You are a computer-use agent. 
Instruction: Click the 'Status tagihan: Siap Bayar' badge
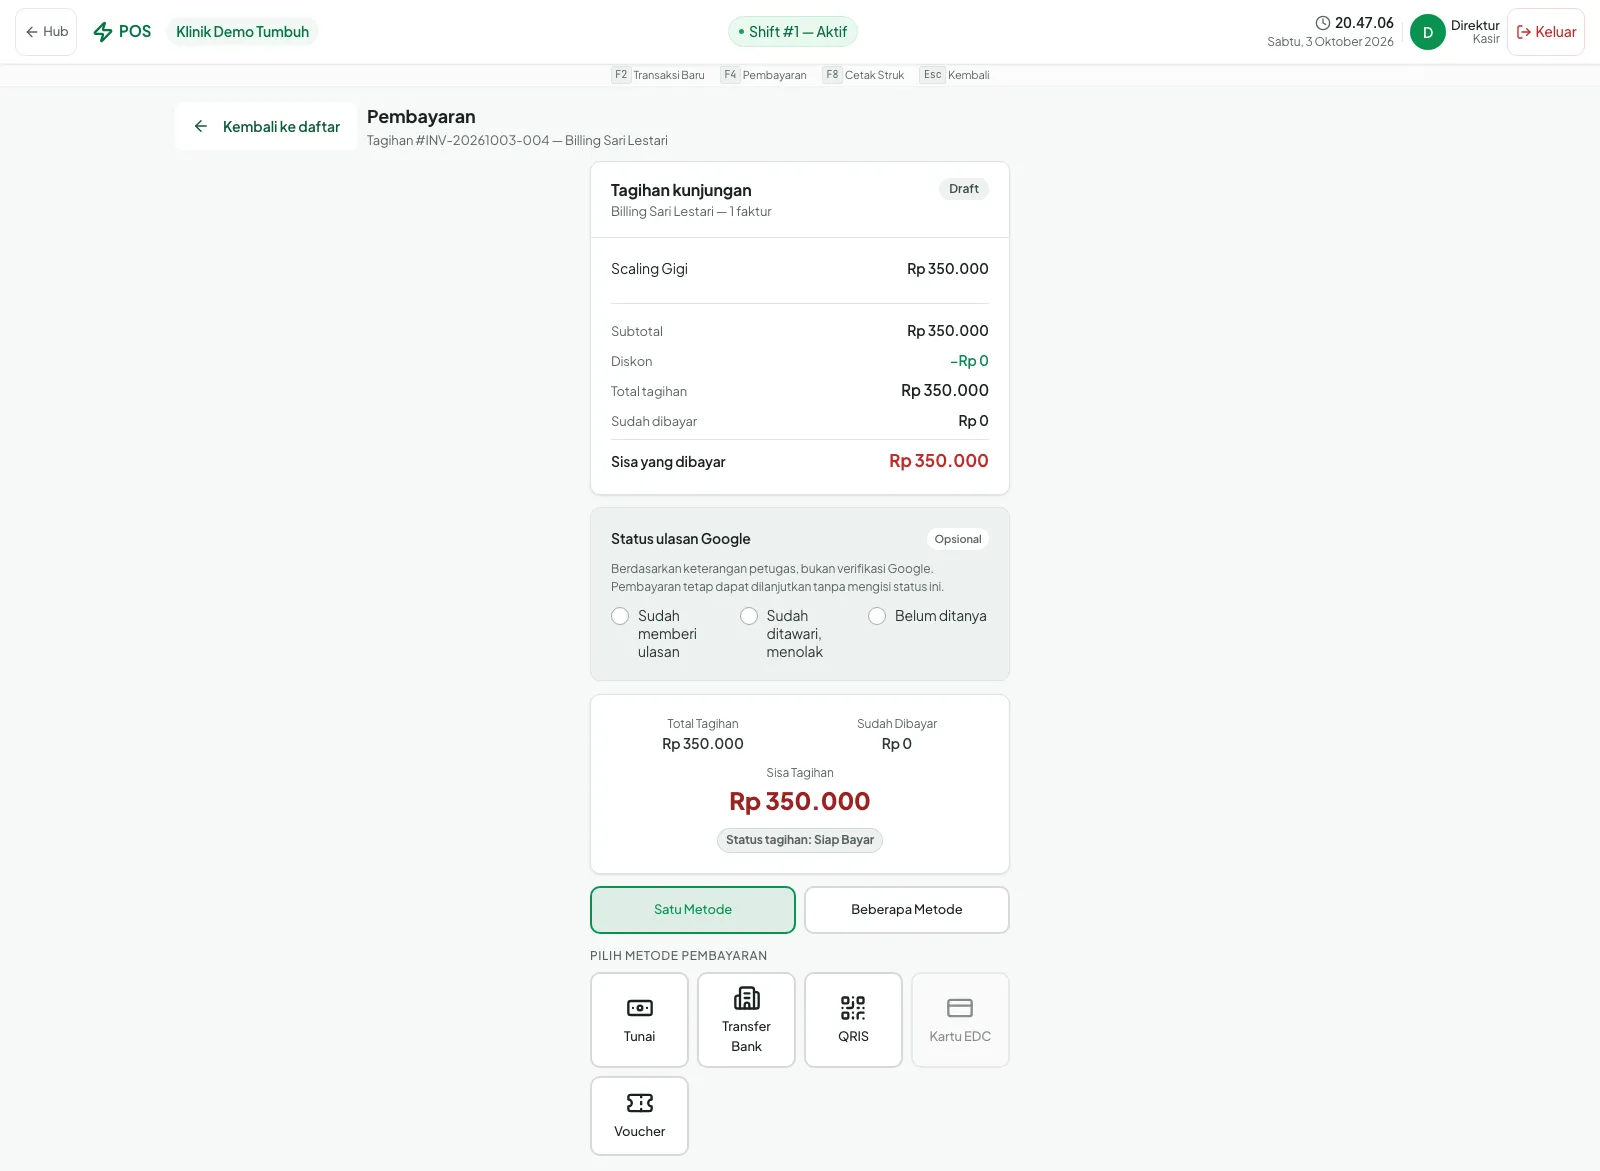click(x=800, y=840)
